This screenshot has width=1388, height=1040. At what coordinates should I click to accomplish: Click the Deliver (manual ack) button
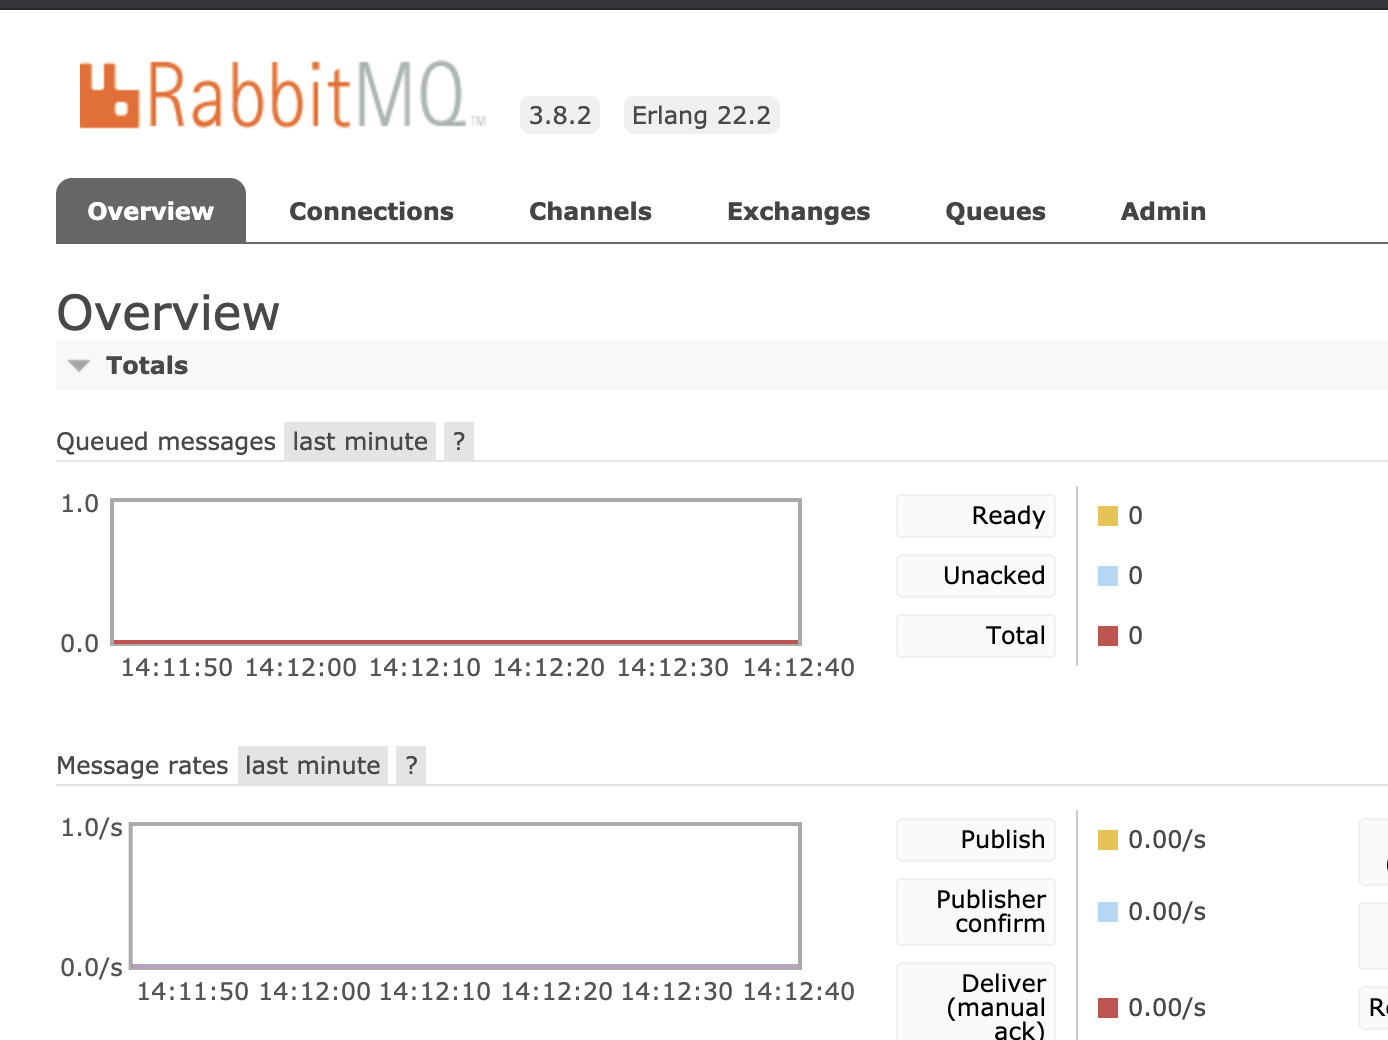coord(975,1000)
